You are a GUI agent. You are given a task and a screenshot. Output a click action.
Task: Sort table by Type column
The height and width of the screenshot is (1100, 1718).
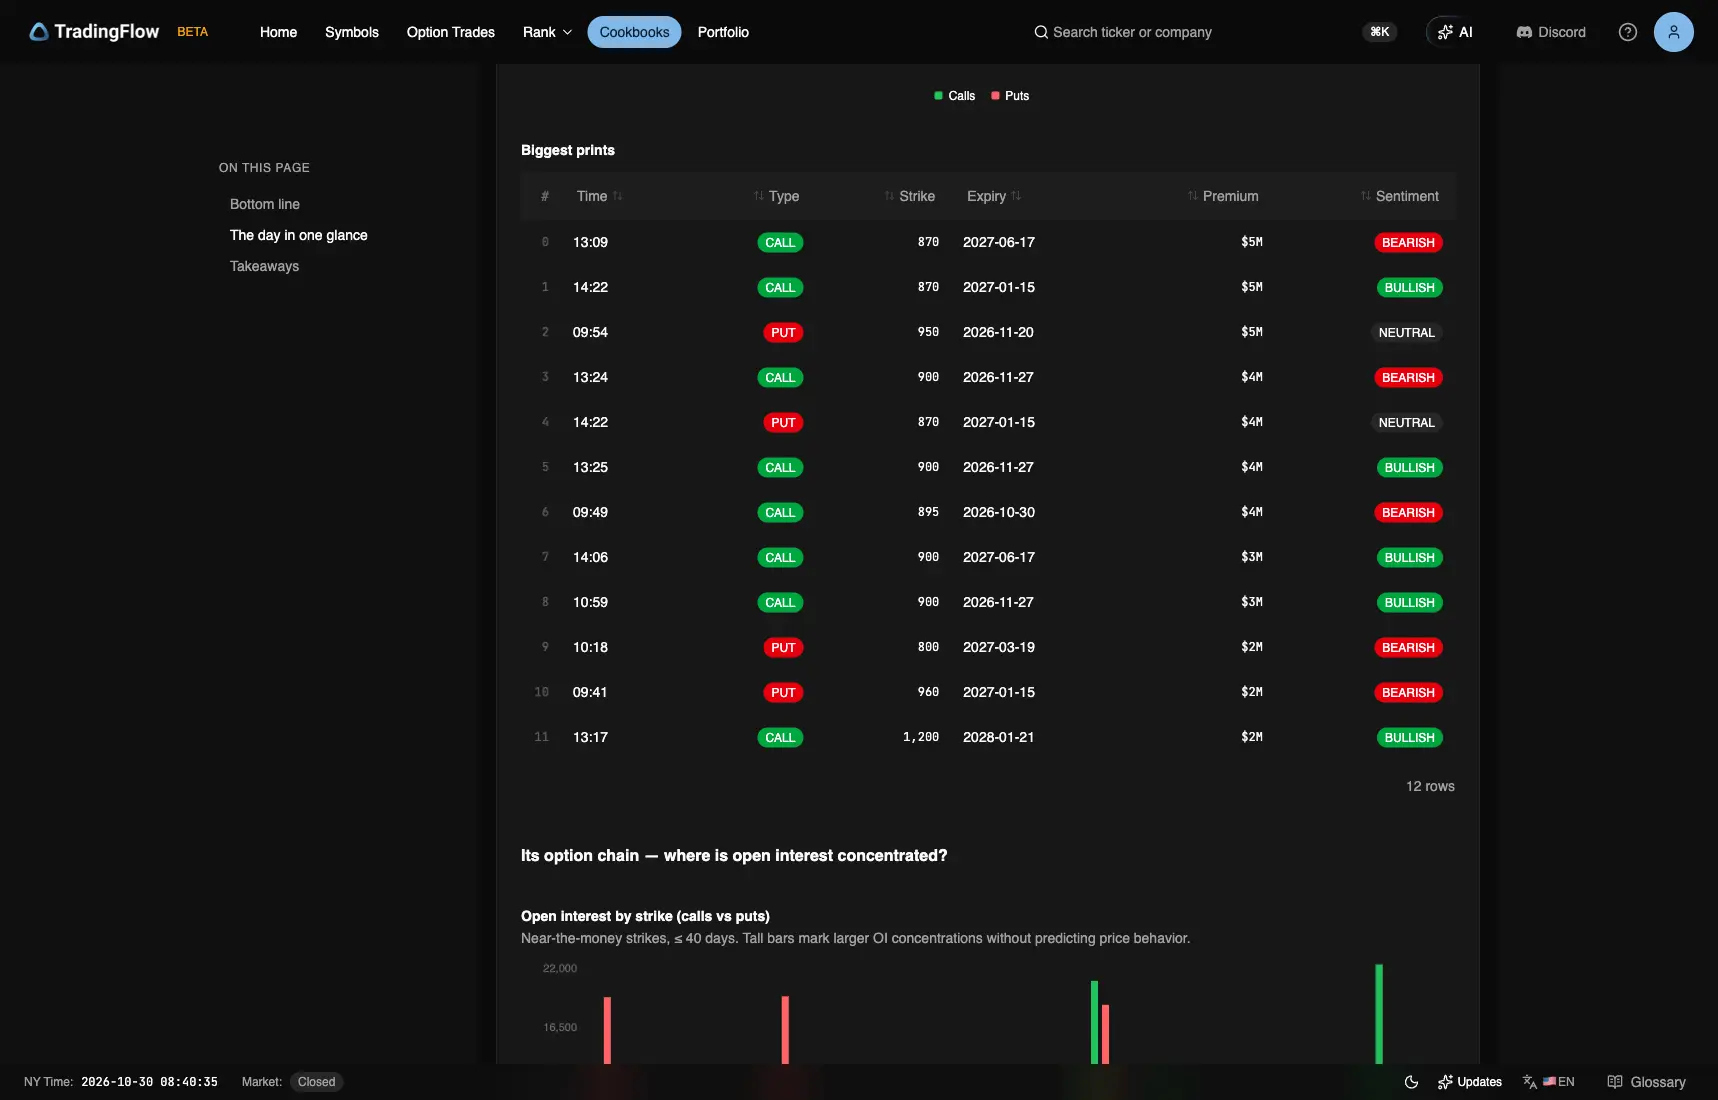[x=776, y=196]
